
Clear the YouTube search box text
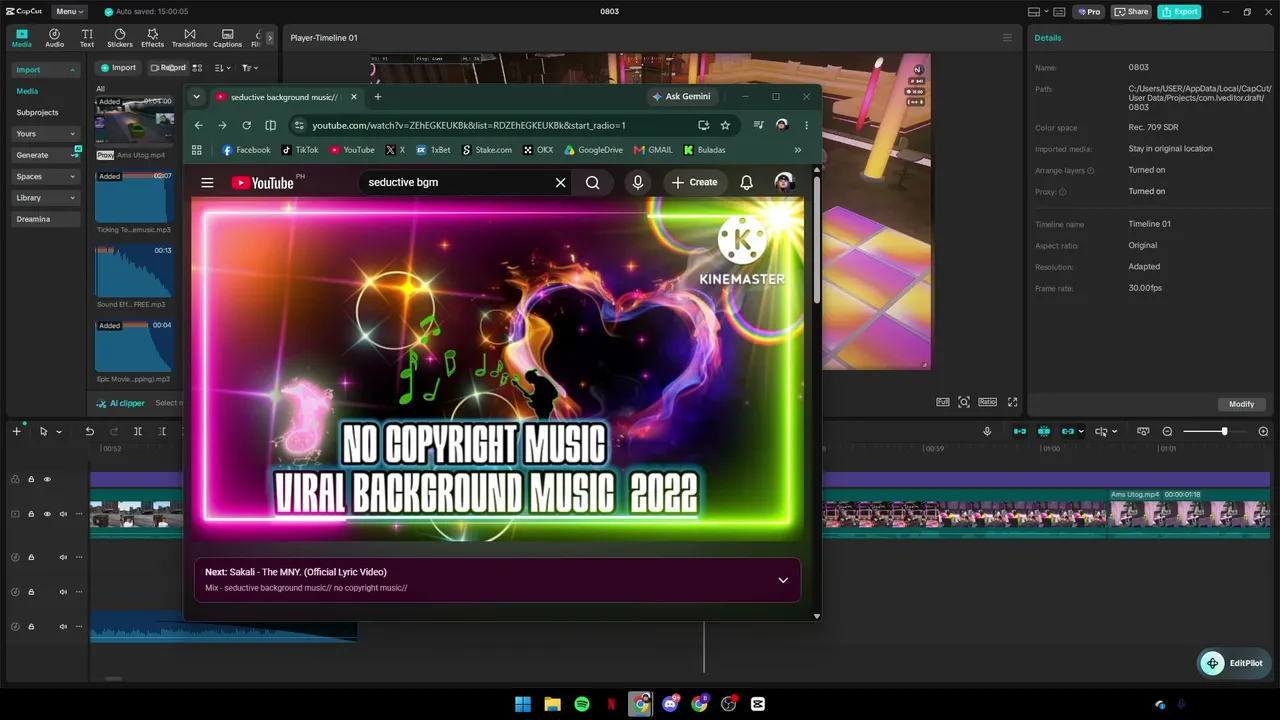[x=560, y=183]
